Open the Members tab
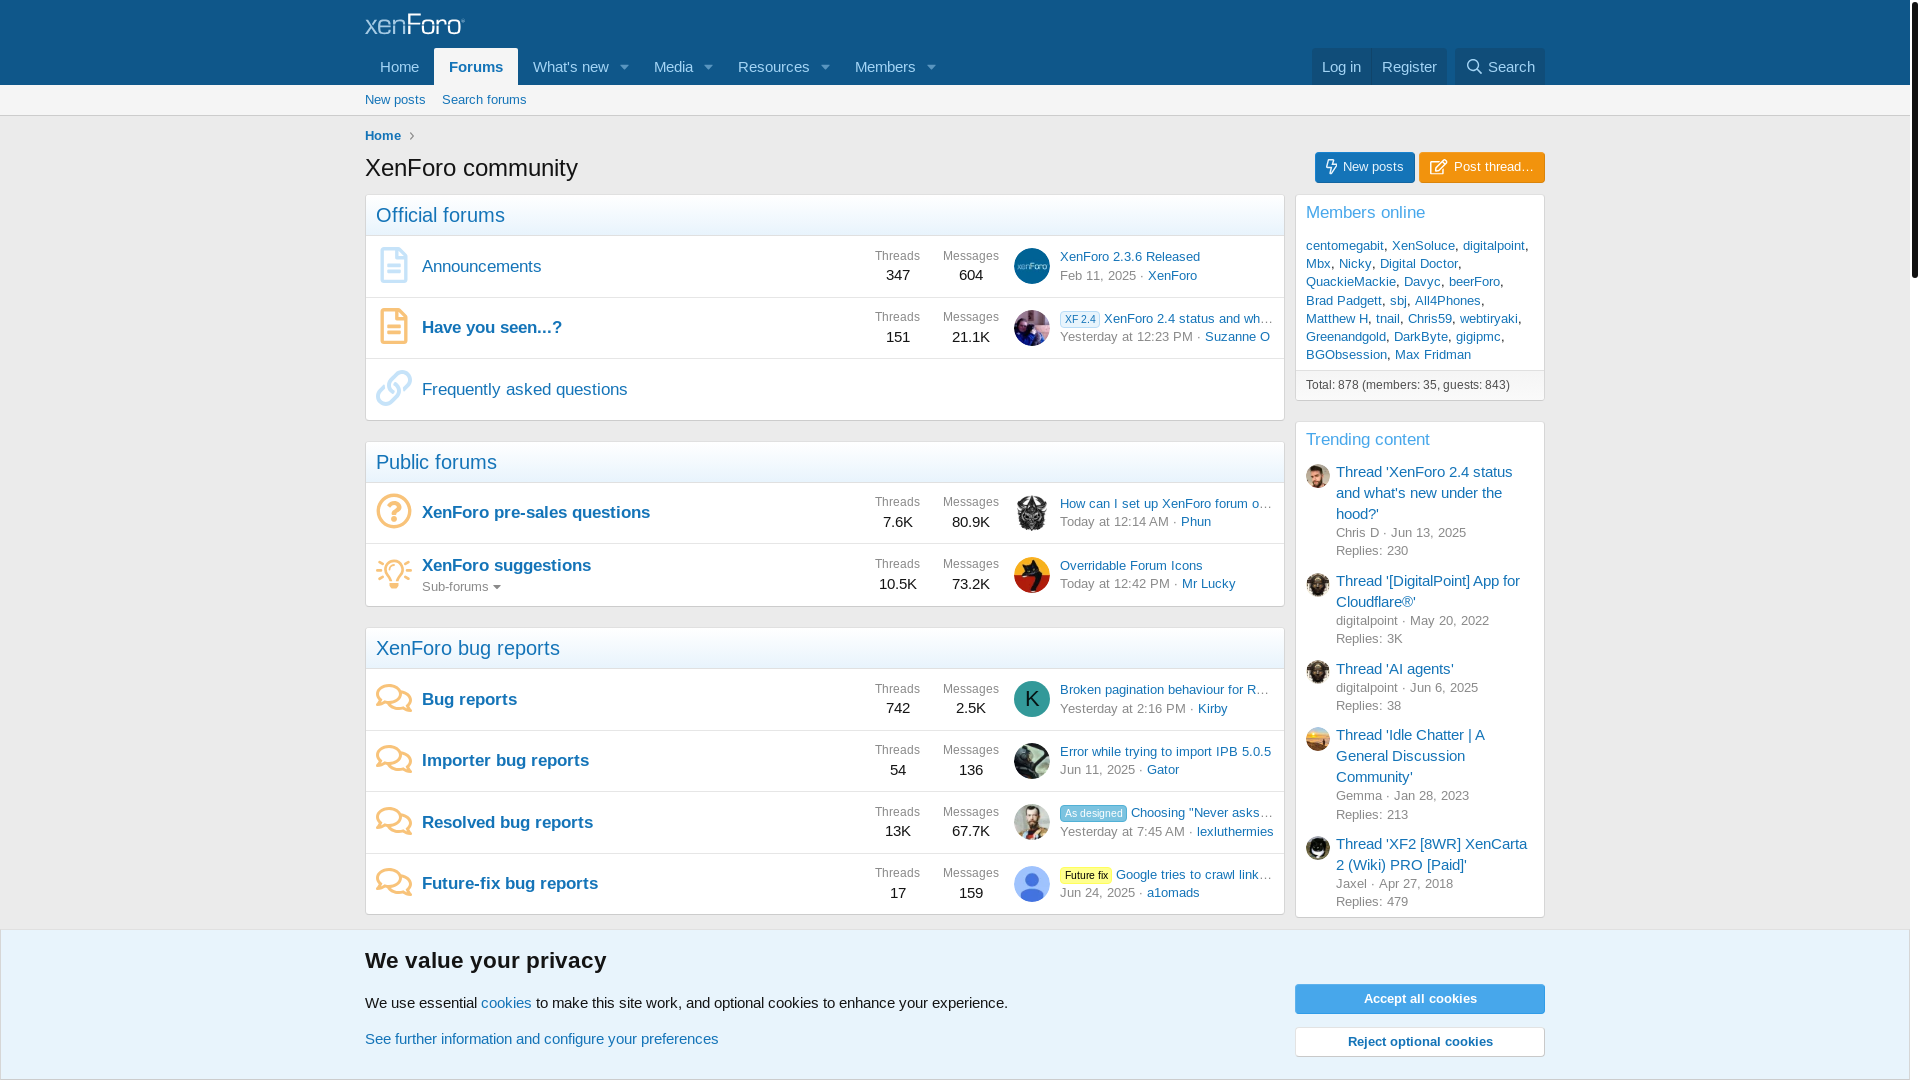Screen dimensions: 1920x1080 click(884, 67)
